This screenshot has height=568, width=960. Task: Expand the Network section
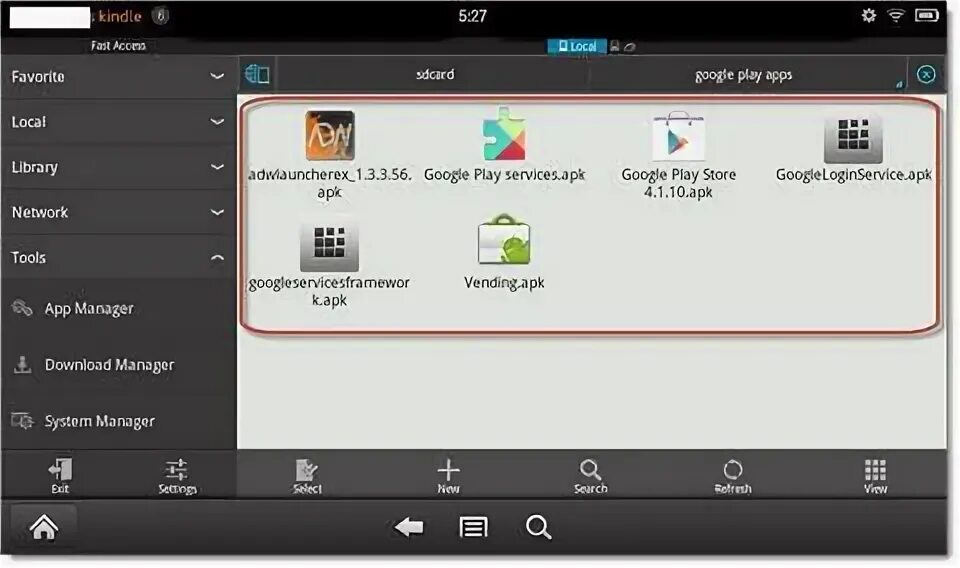tap(118, 212)
